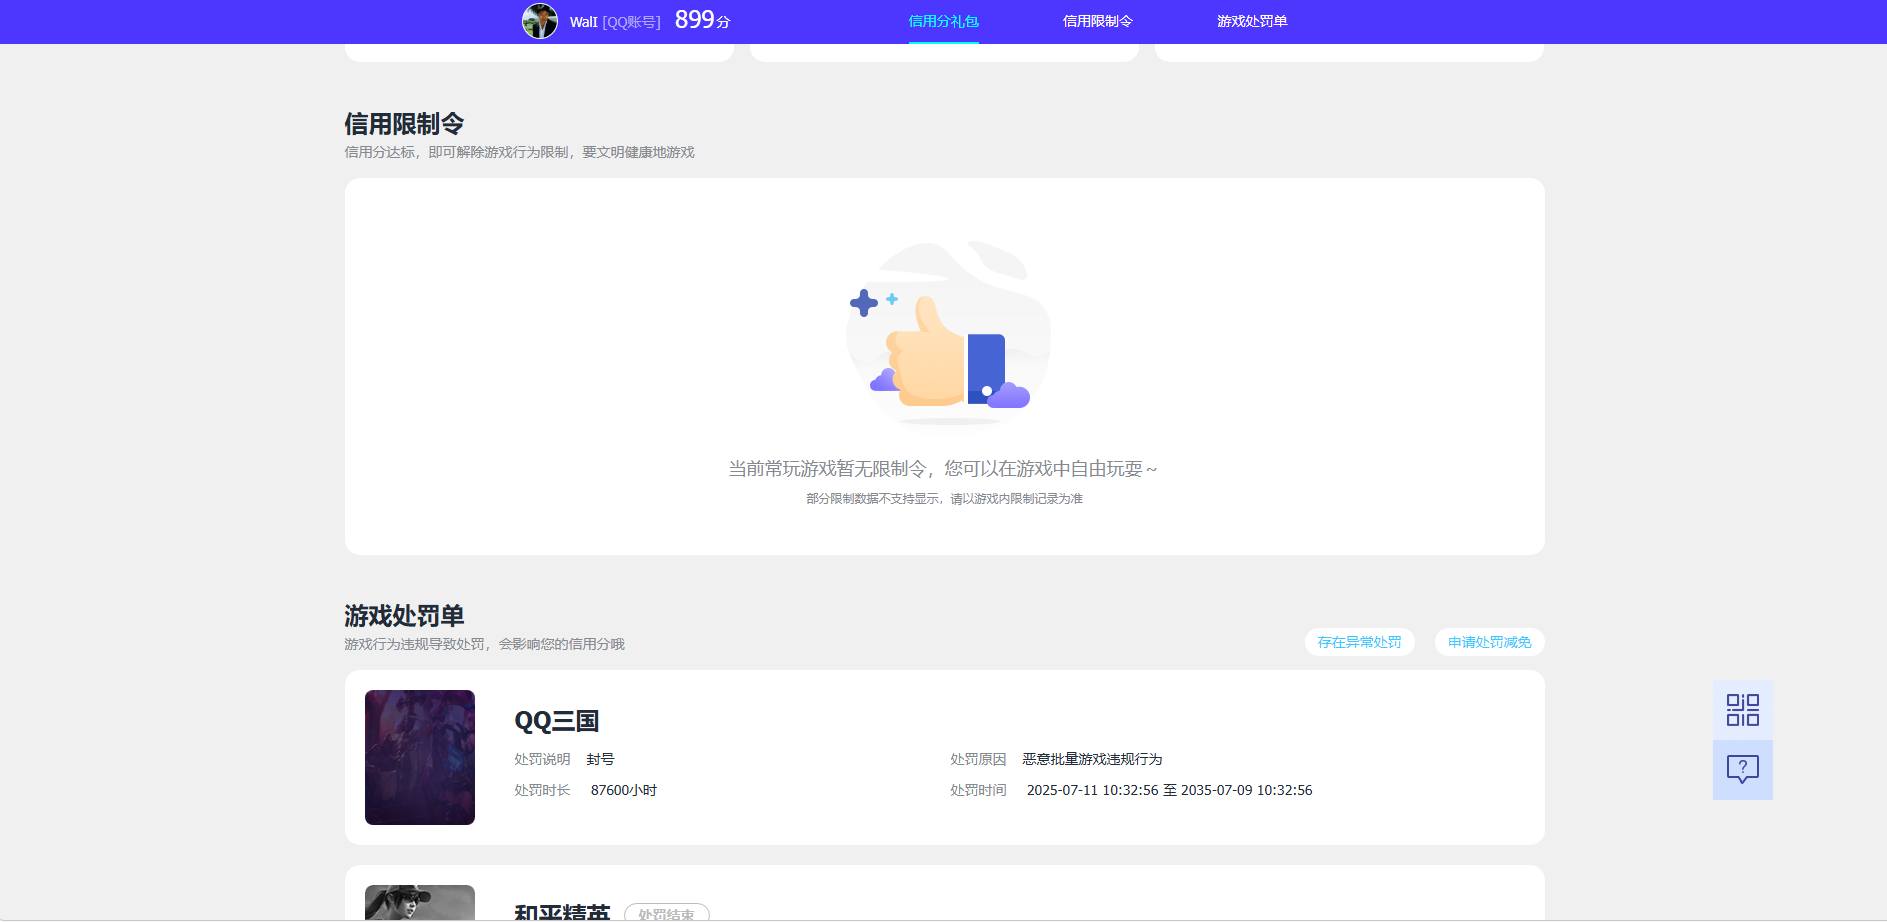This screenshot has height=922, width=1887.
Task: Switch to the 信用分礼包 tab
Action: pyautogui.click(x=943, y=21)
